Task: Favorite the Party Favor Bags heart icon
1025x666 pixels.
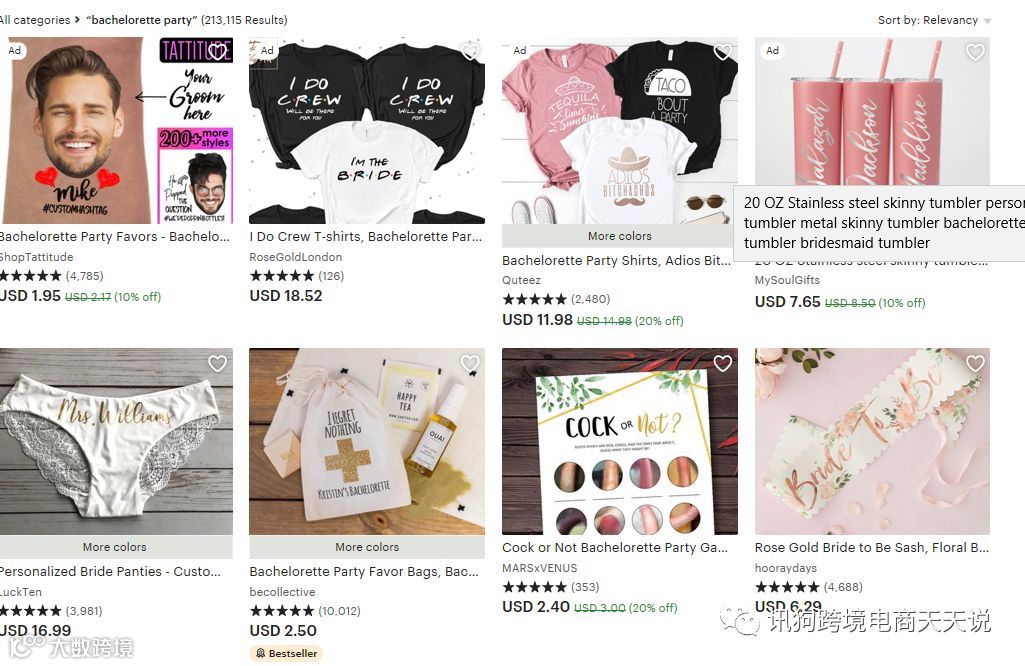Action: coord(470,363)
